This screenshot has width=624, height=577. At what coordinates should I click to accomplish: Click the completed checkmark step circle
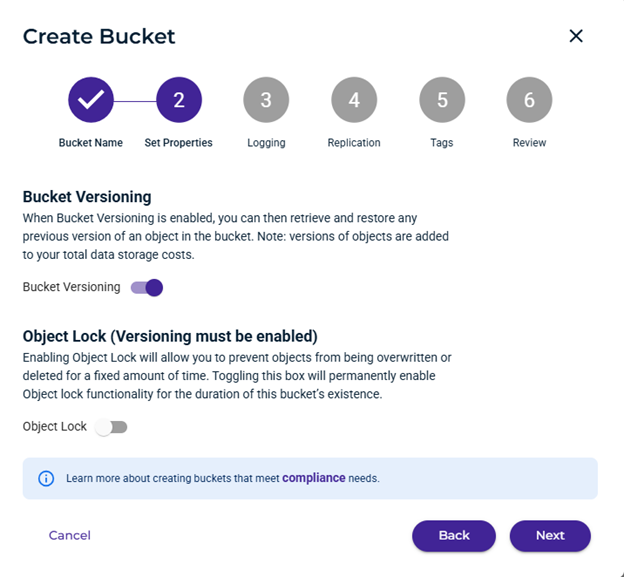91,99
